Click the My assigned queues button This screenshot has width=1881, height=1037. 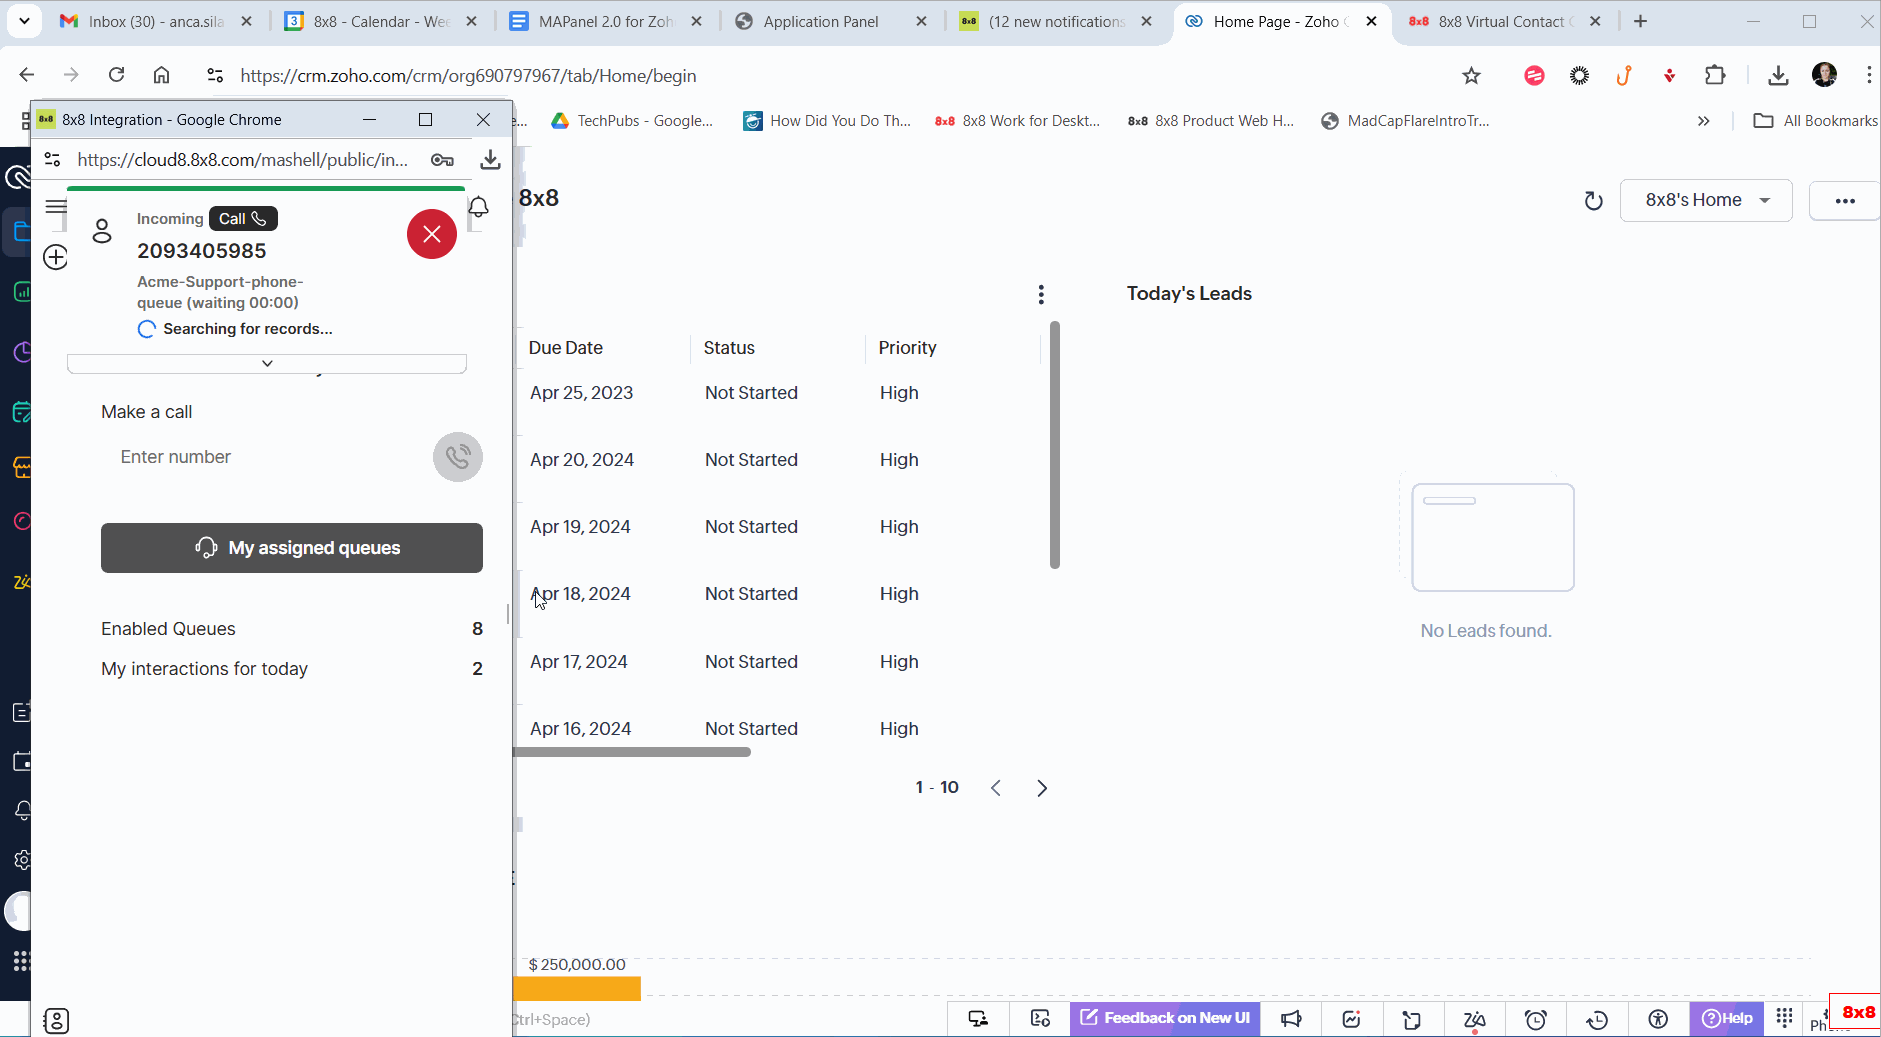click(292, 548)
